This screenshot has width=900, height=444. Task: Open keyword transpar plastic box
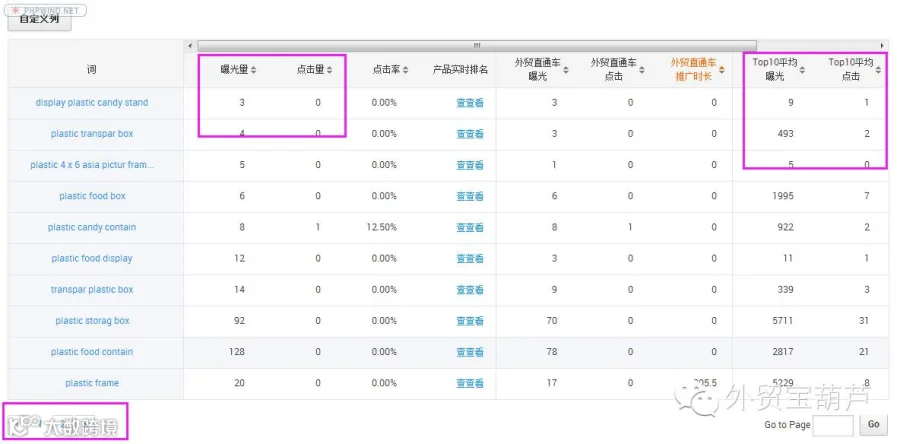92,290
